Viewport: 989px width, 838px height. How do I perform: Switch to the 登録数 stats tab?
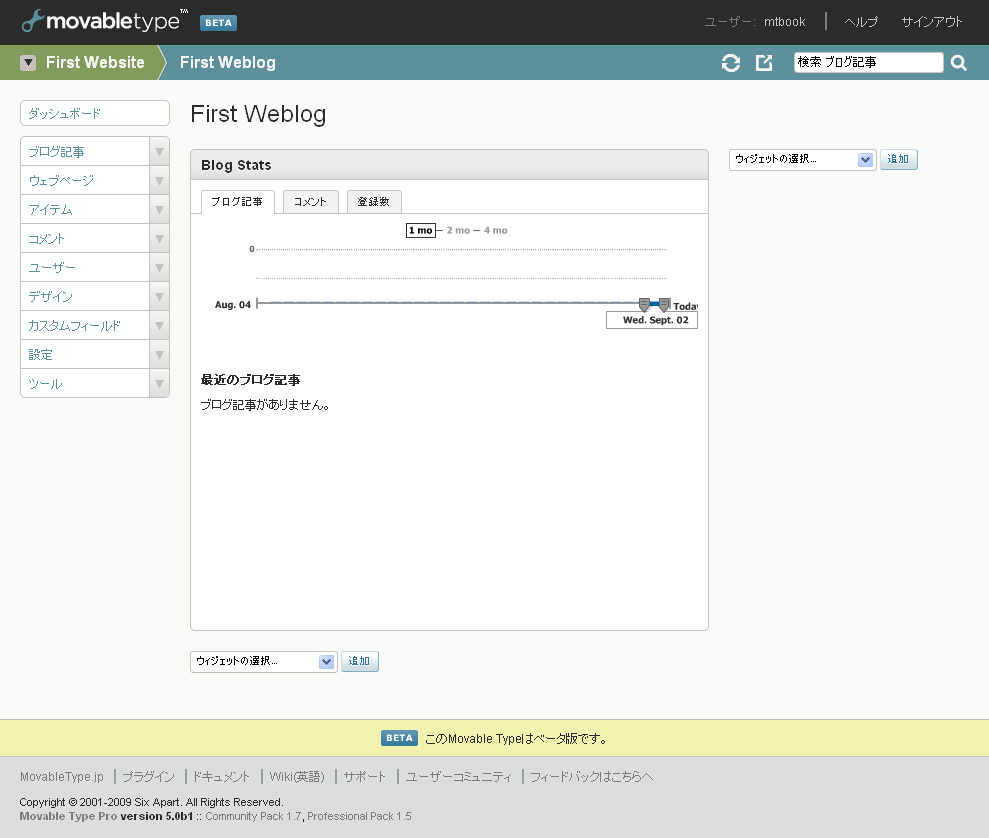pyautogui.click(x=373, y=202)
